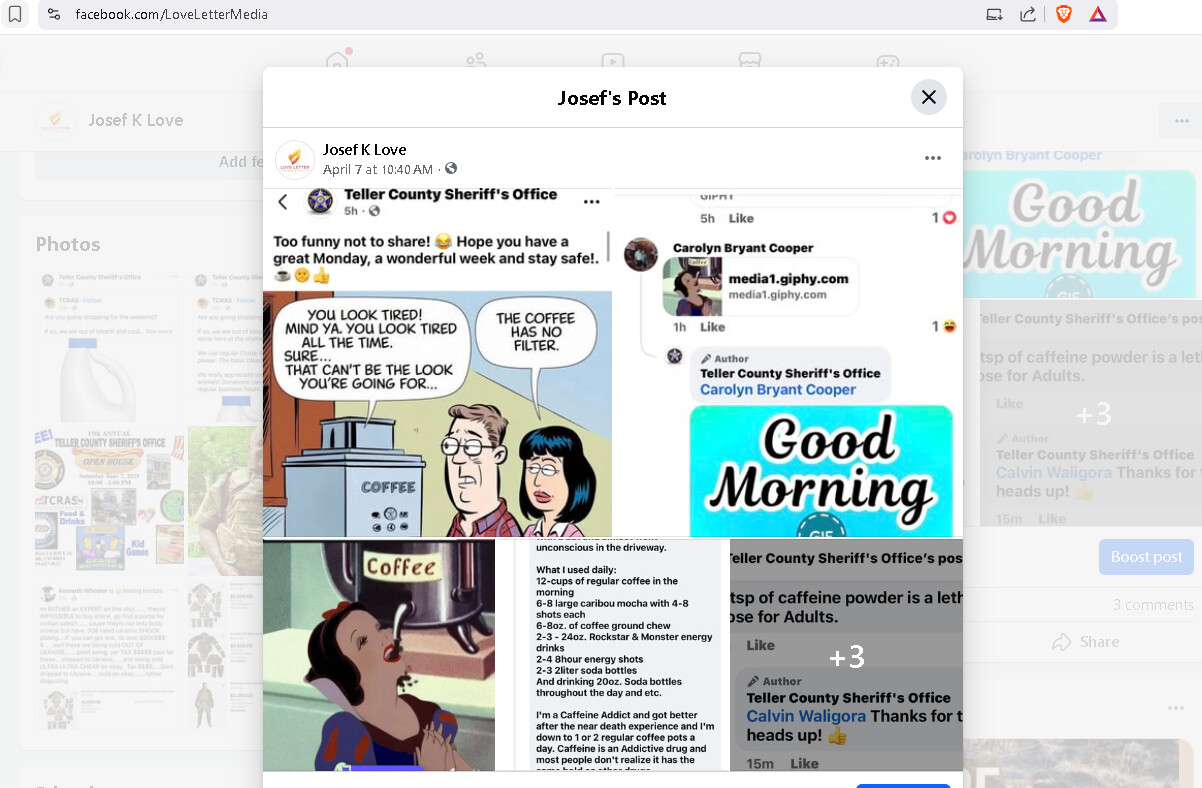Click the cast/media icon in address bar
1202x788 pixels.
pos(994,14)
